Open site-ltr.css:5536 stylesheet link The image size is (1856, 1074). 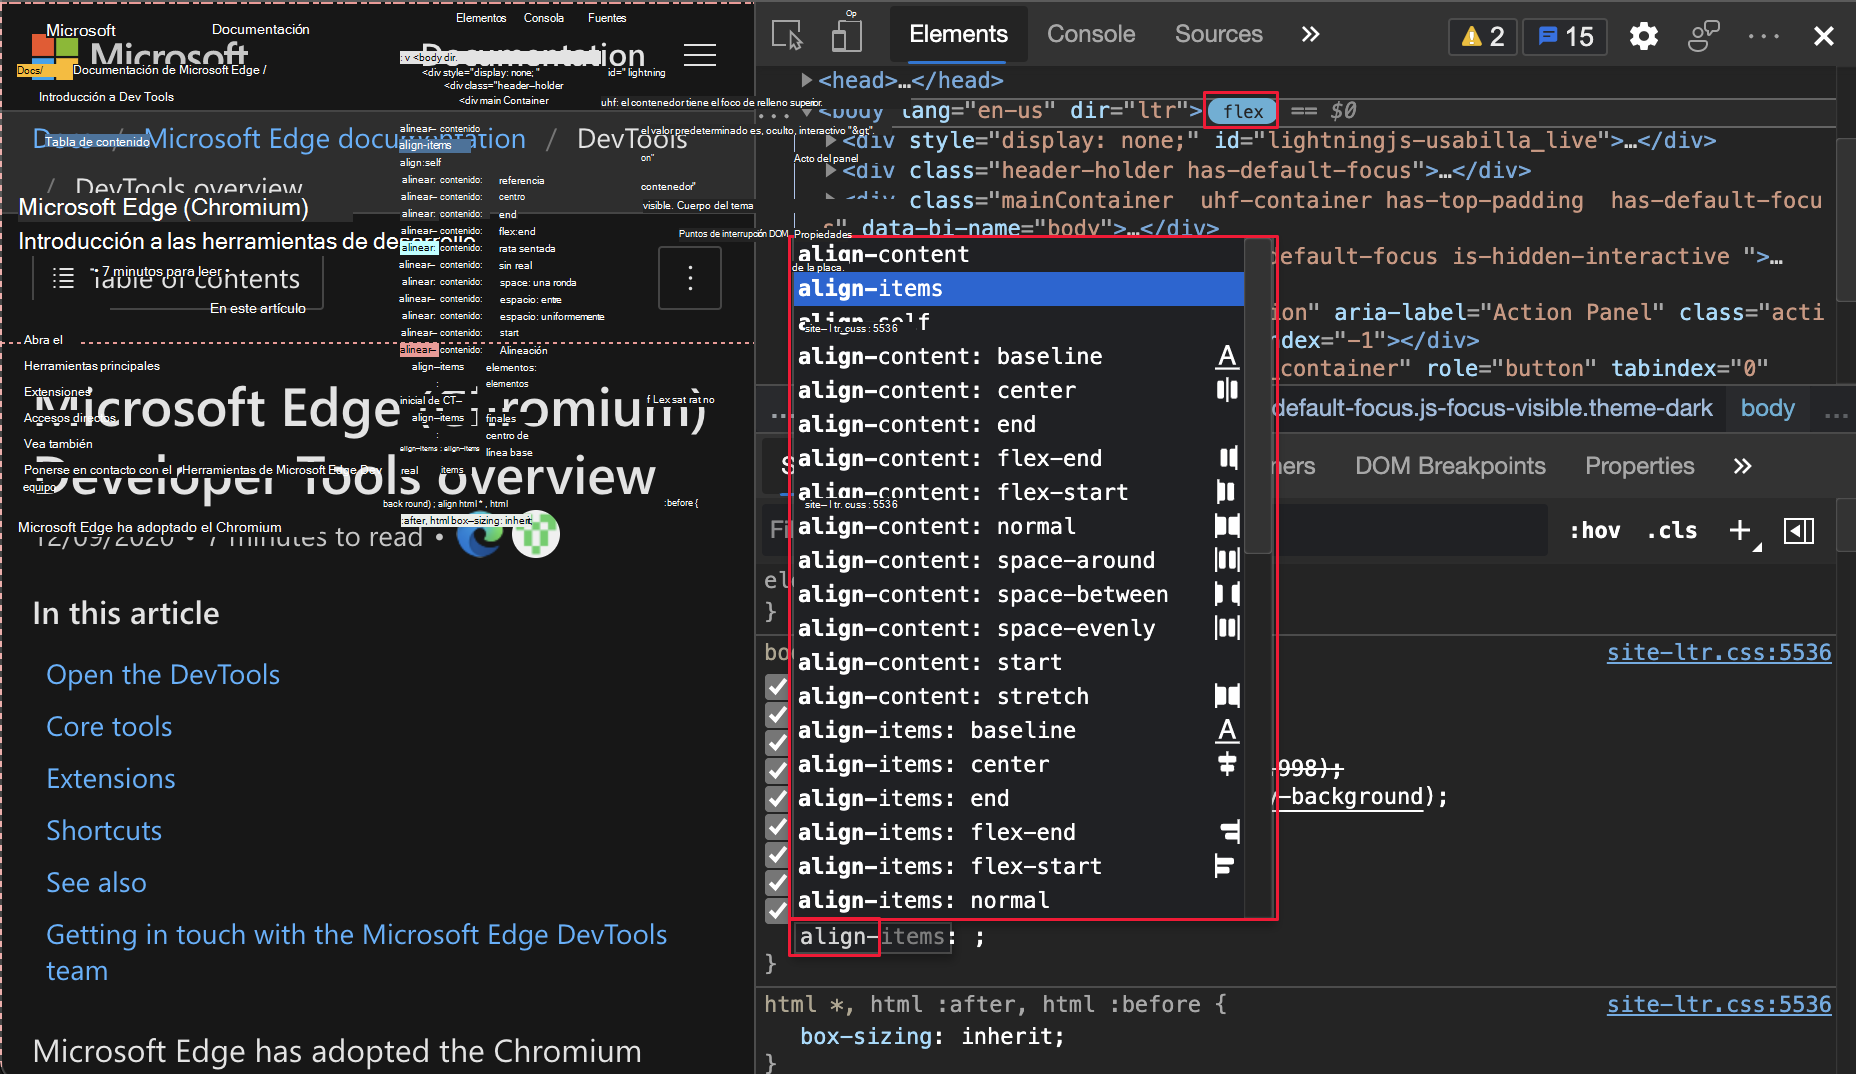pyautogui.click(x=1718, y=651)
